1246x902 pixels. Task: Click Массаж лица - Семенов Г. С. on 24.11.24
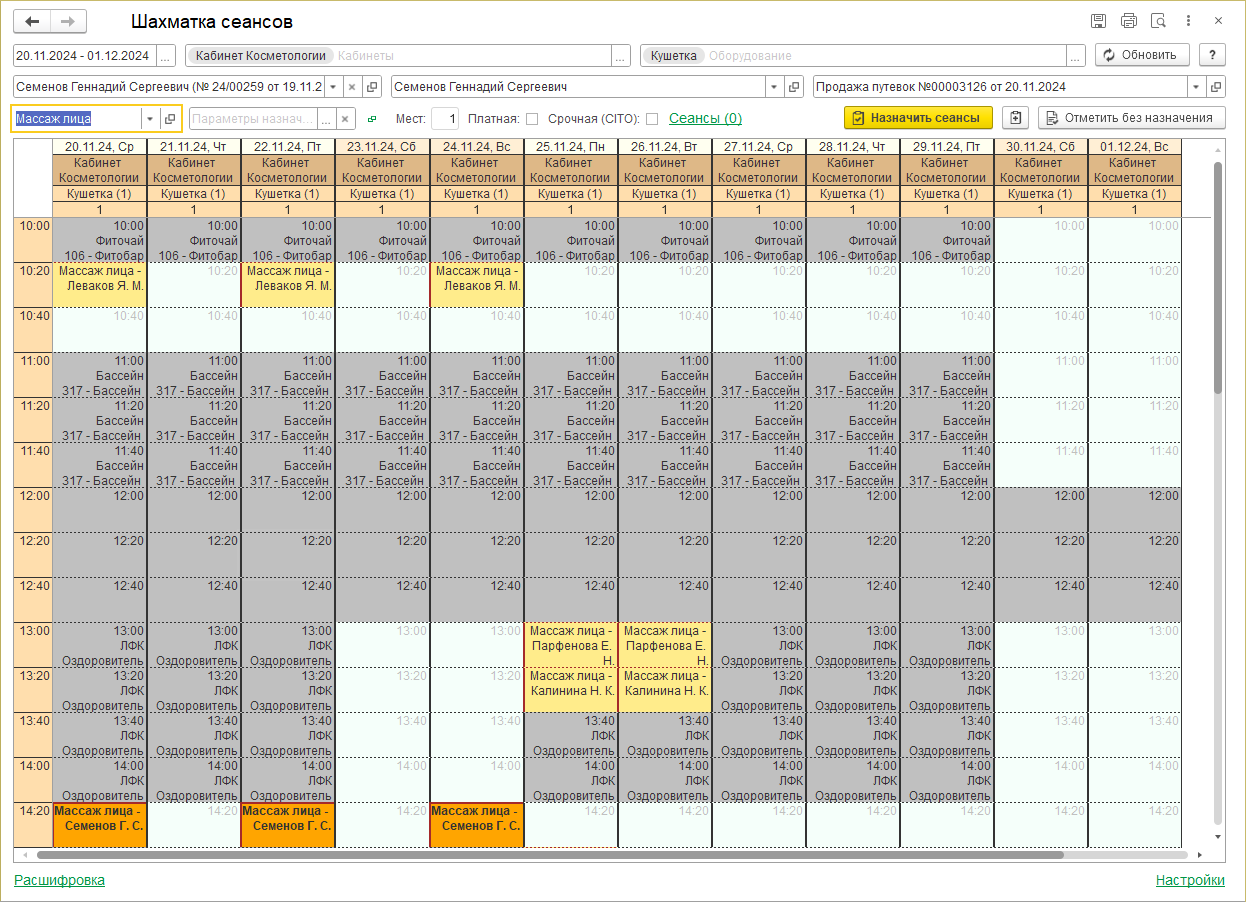(x=476, y=825)
